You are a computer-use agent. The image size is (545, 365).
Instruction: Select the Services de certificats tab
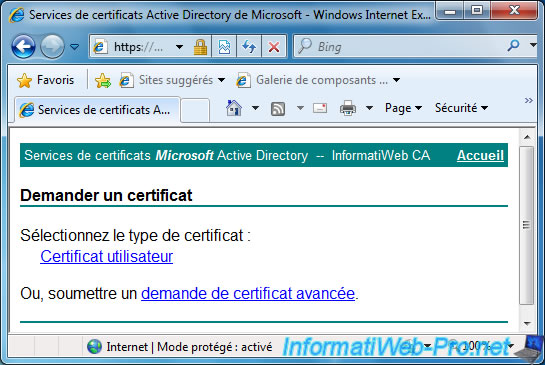(x=97, y=110)
